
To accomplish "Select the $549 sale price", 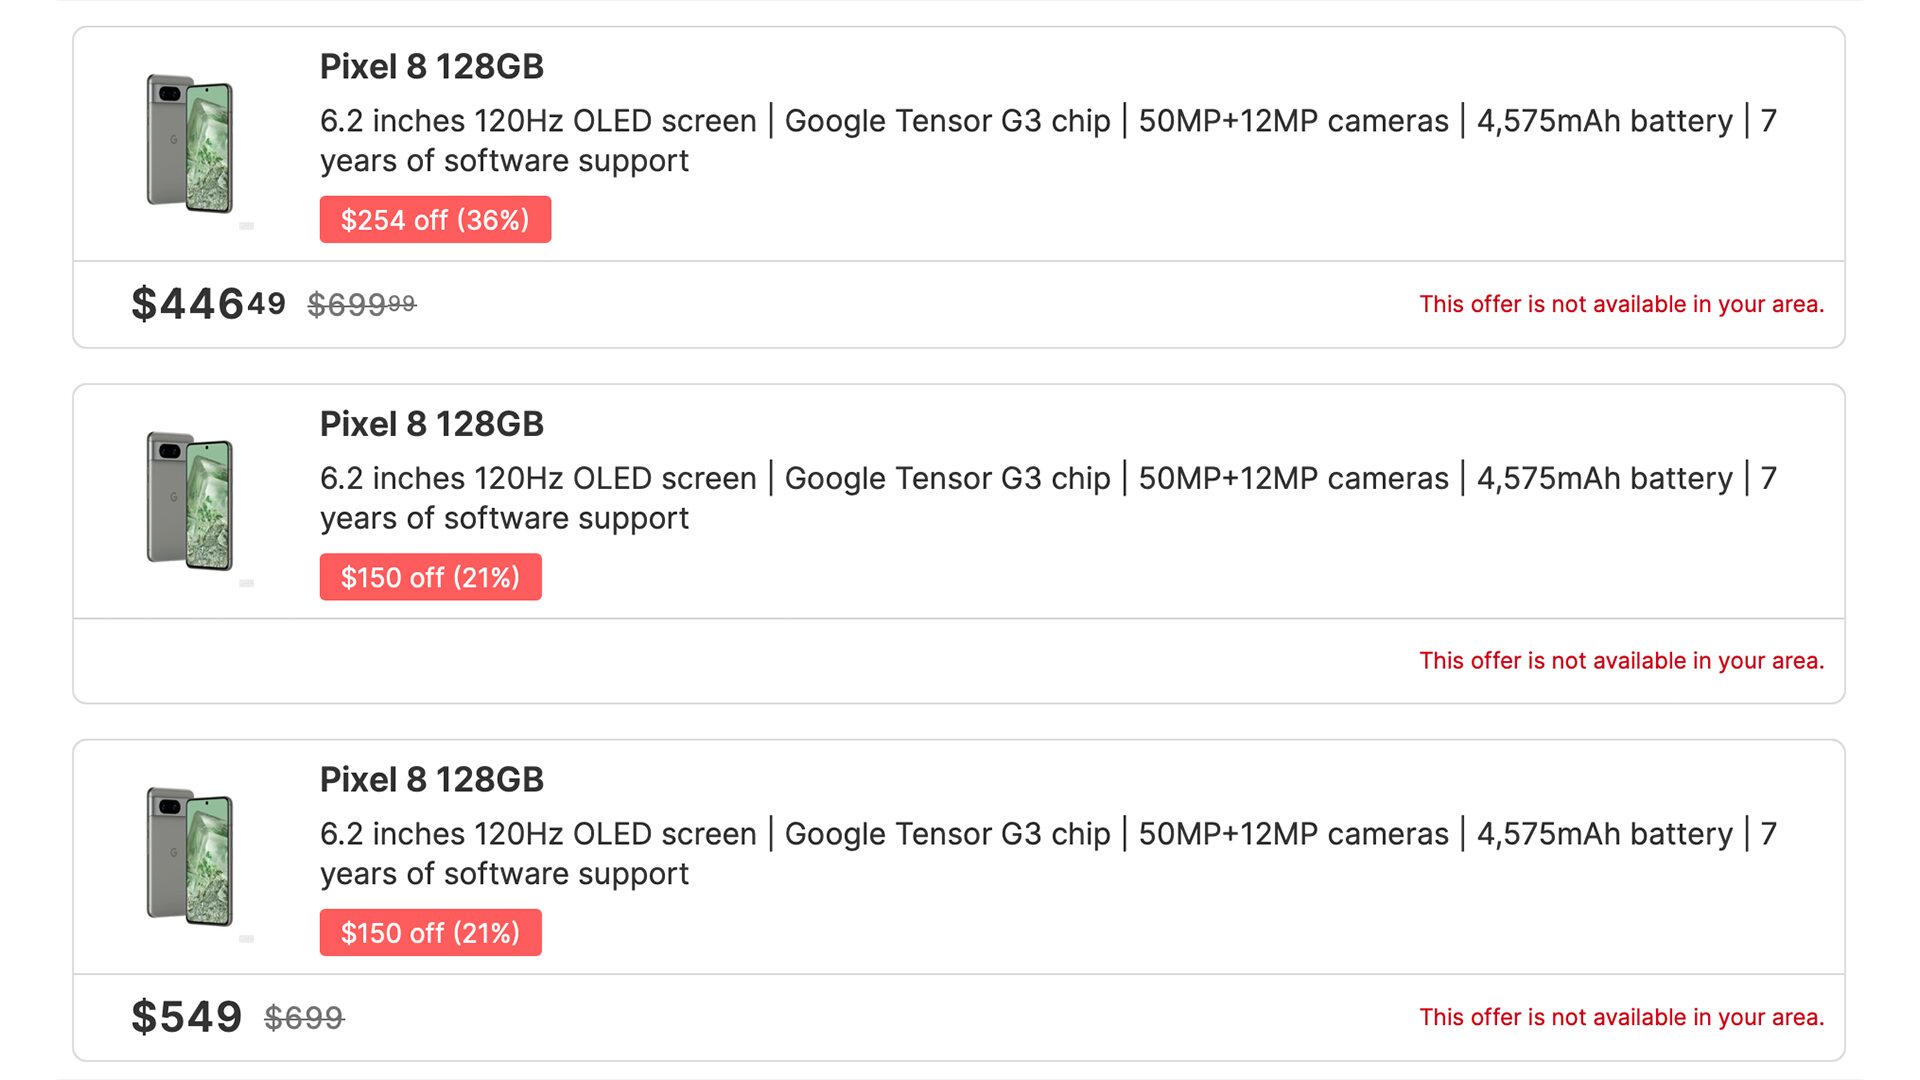I will [x=187, y=1017].
